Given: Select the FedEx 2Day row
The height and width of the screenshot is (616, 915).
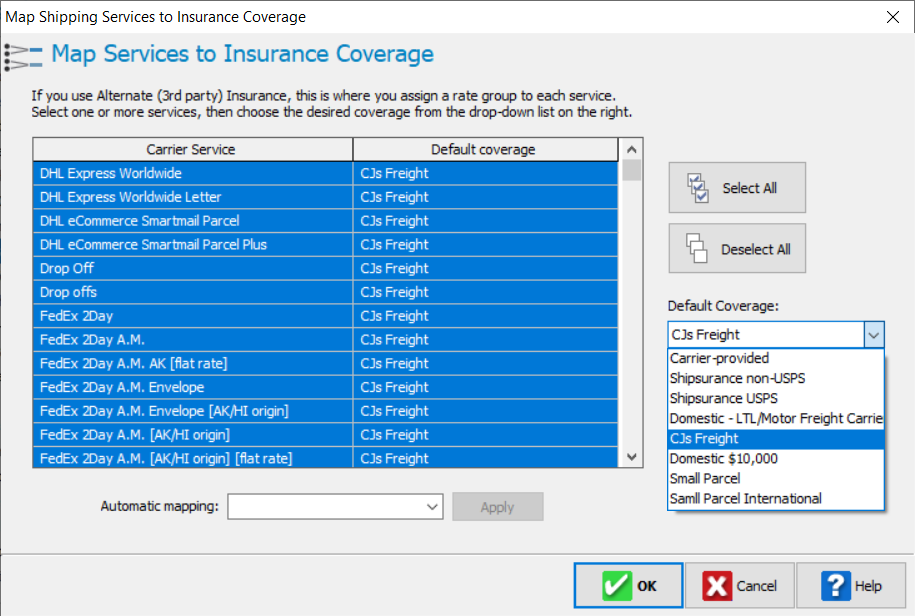Looking at the screenshot, I should (325, 316).
